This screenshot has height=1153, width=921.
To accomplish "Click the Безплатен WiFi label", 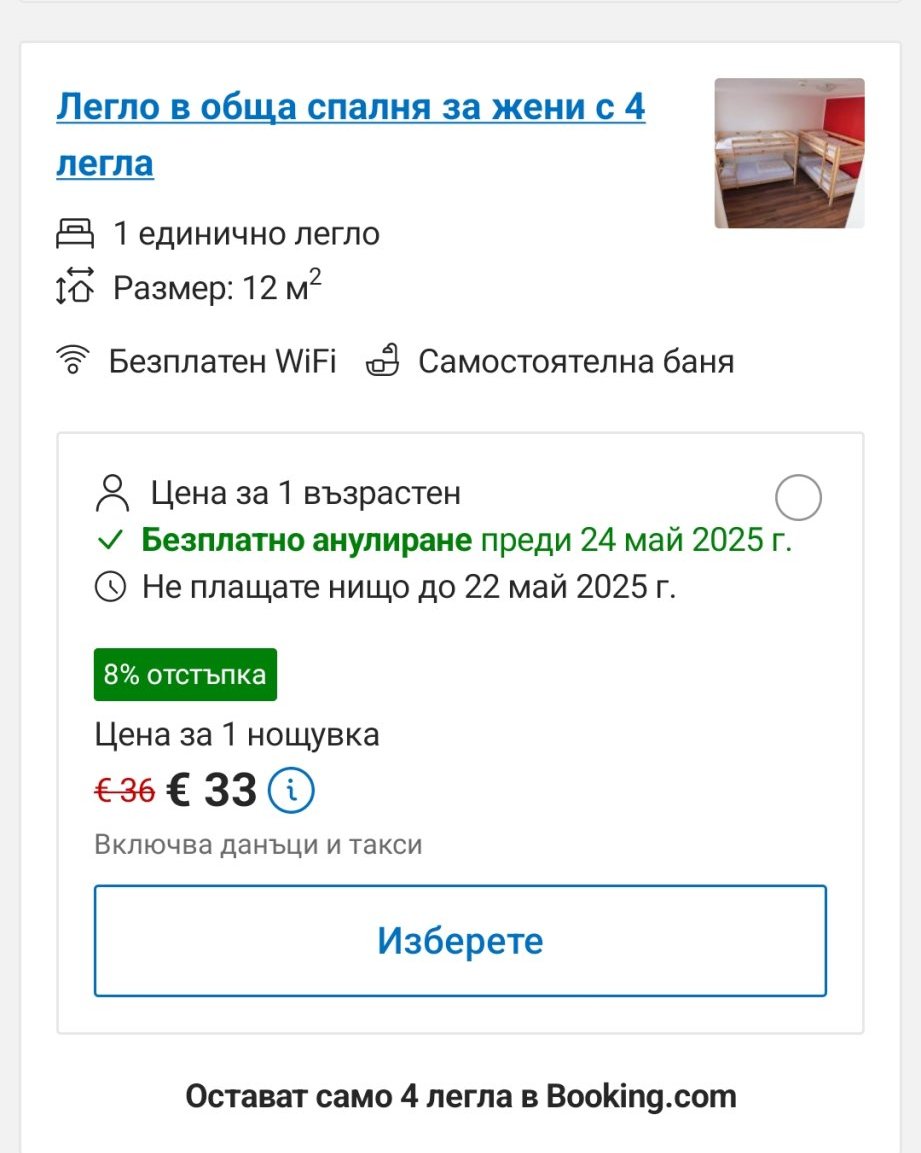I will (x=222, y=361).
